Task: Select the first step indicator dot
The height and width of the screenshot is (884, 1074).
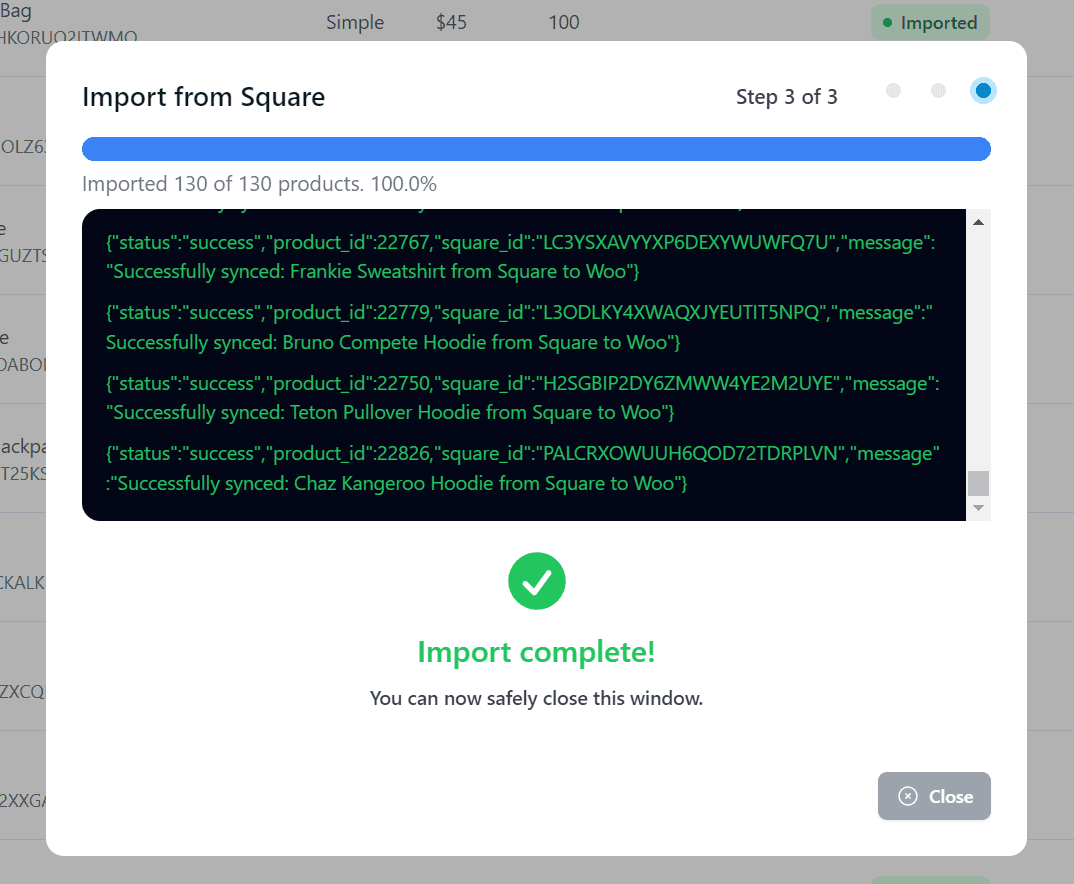Action: click(x=893, y=90)
